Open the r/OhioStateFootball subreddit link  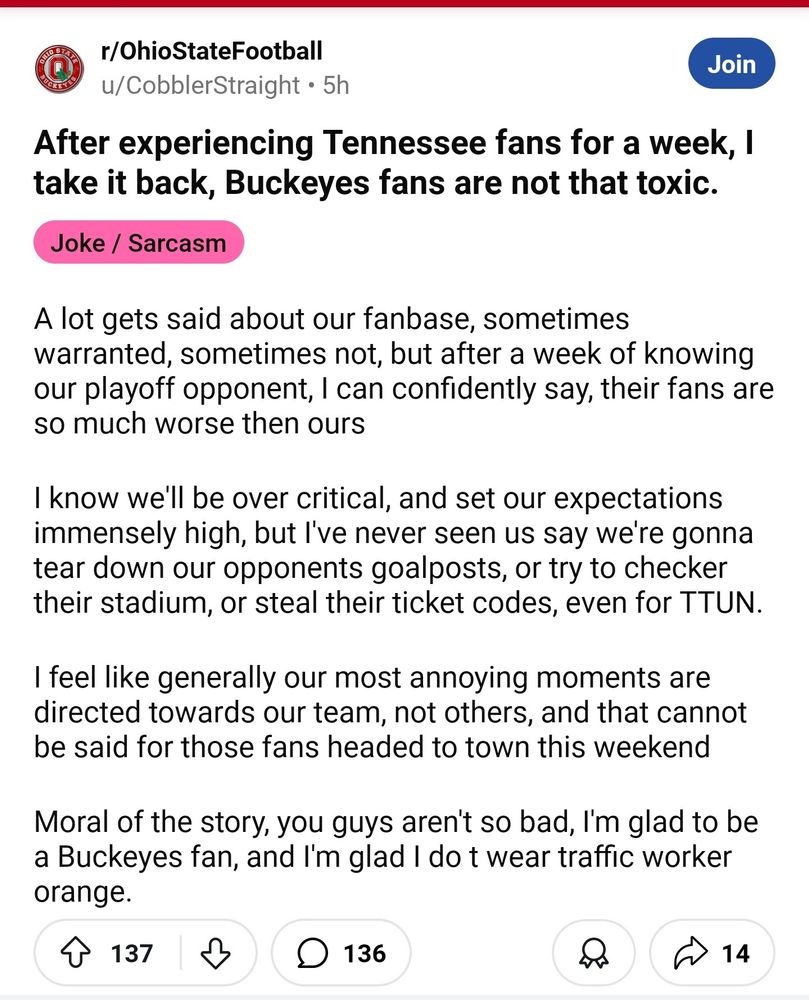[x=212, y=51]
